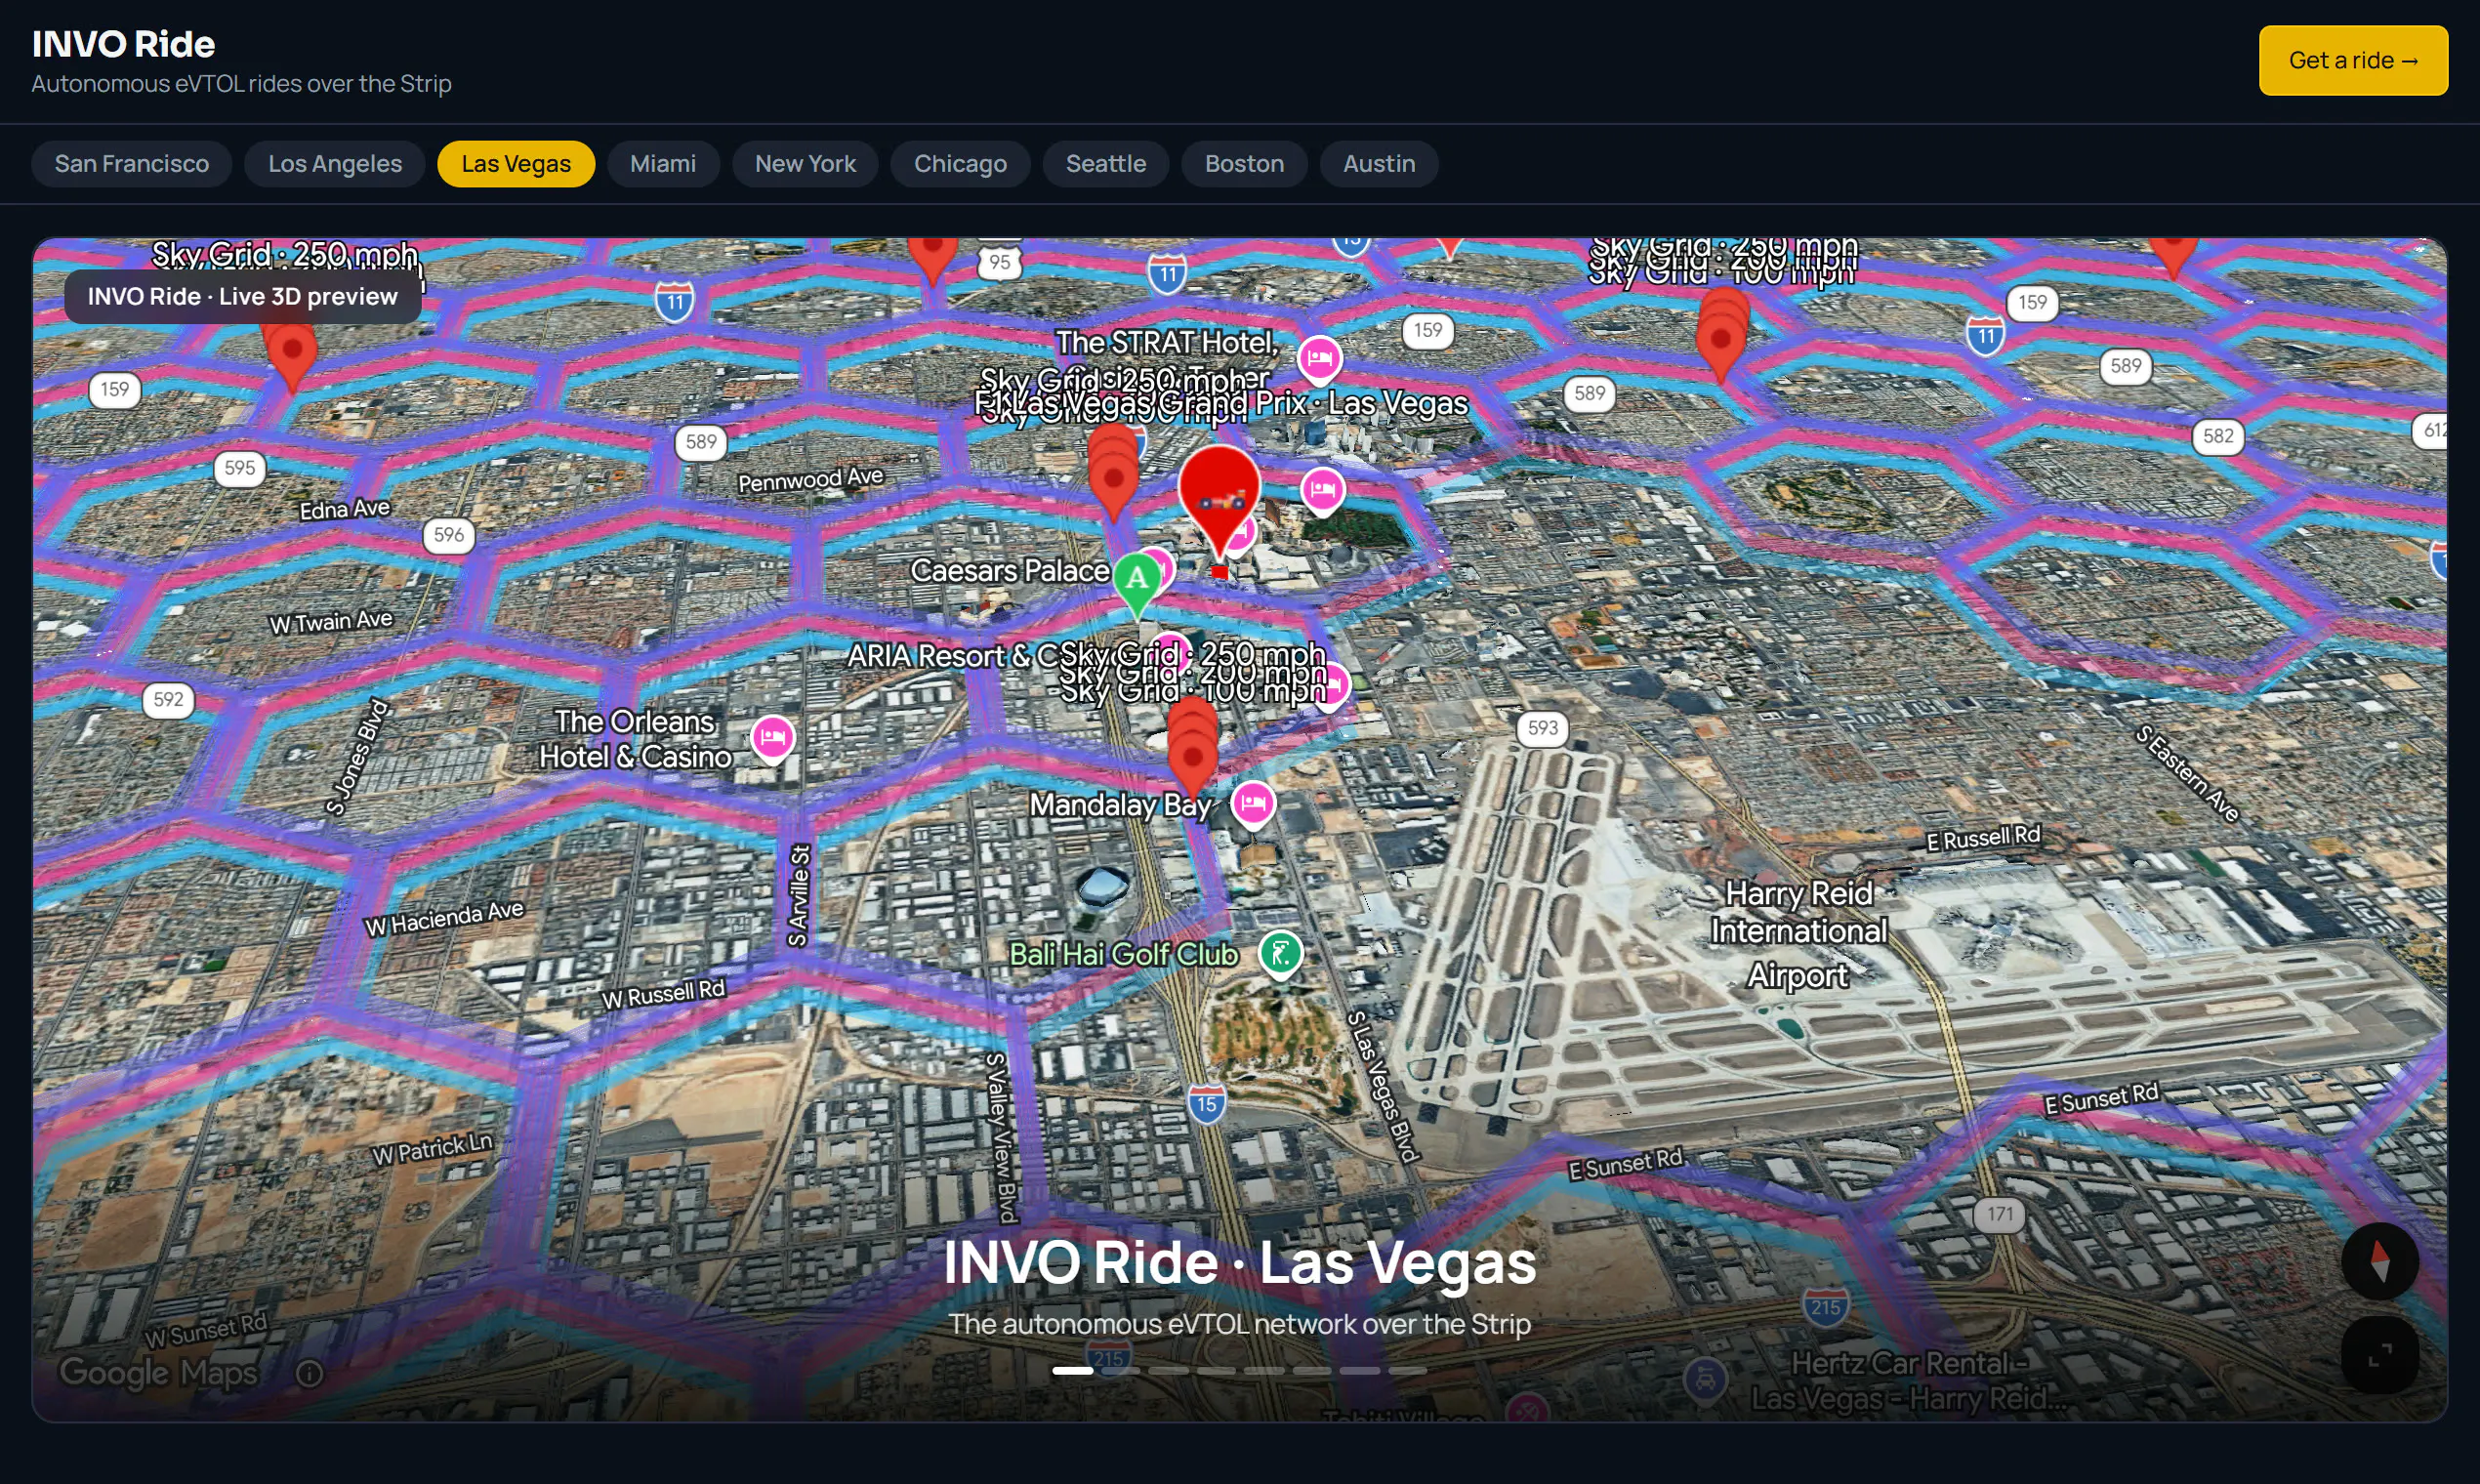Image resolution: width=2480 pixels, height=1484 pixels.
Task: Select the Mandalay Bay hotel pin
Action: click(x=1253, y=805)
